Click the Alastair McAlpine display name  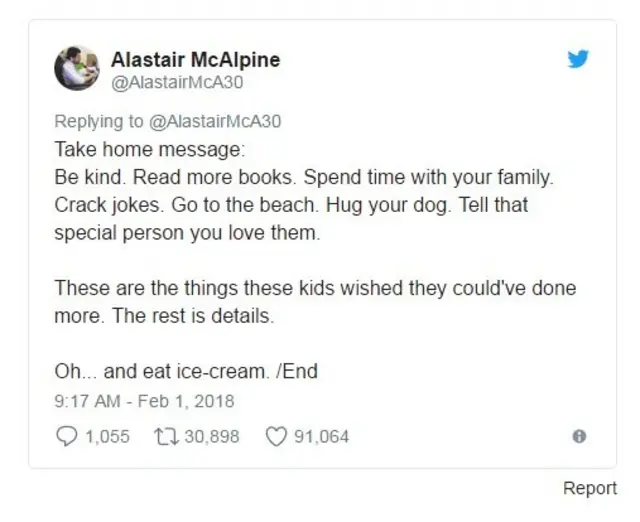coord(195,60)
